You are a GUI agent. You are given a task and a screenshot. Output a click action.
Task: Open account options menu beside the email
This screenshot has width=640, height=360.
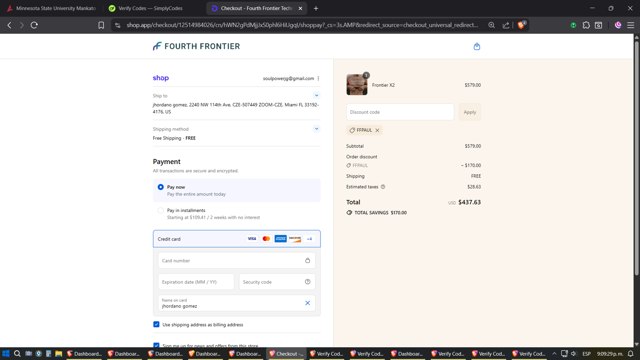318,78
